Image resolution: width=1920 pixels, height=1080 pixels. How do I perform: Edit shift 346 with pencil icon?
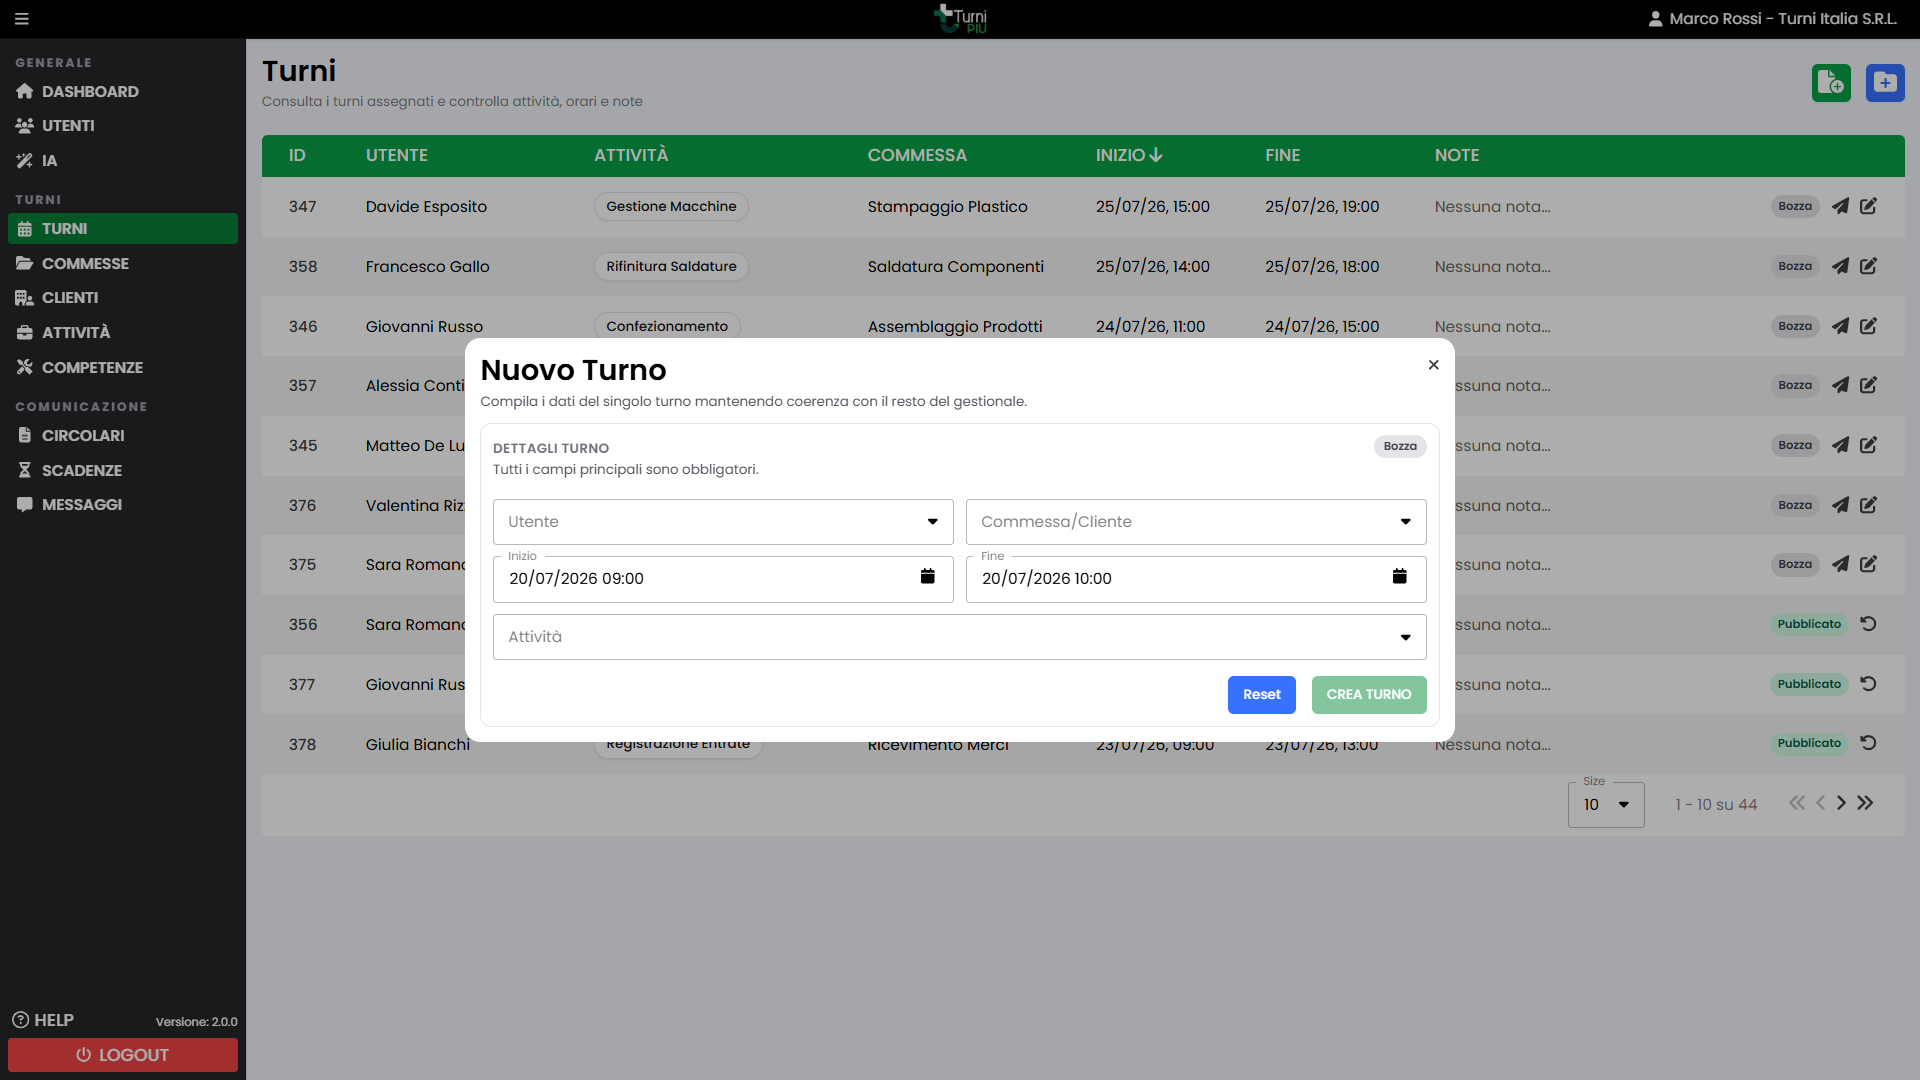pyautogui.click(x=1868, y=326)
